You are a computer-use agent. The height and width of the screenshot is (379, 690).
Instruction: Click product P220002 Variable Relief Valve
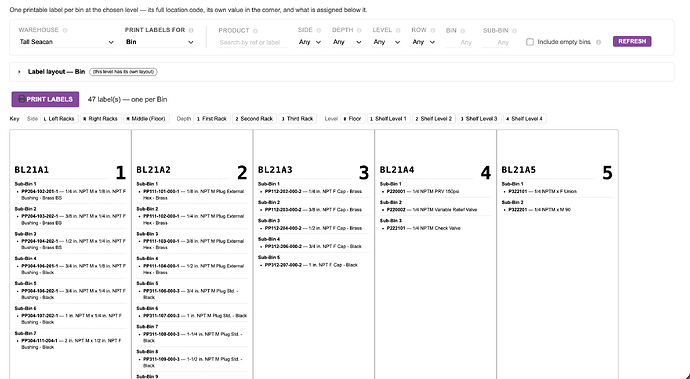tap(432, 210)
